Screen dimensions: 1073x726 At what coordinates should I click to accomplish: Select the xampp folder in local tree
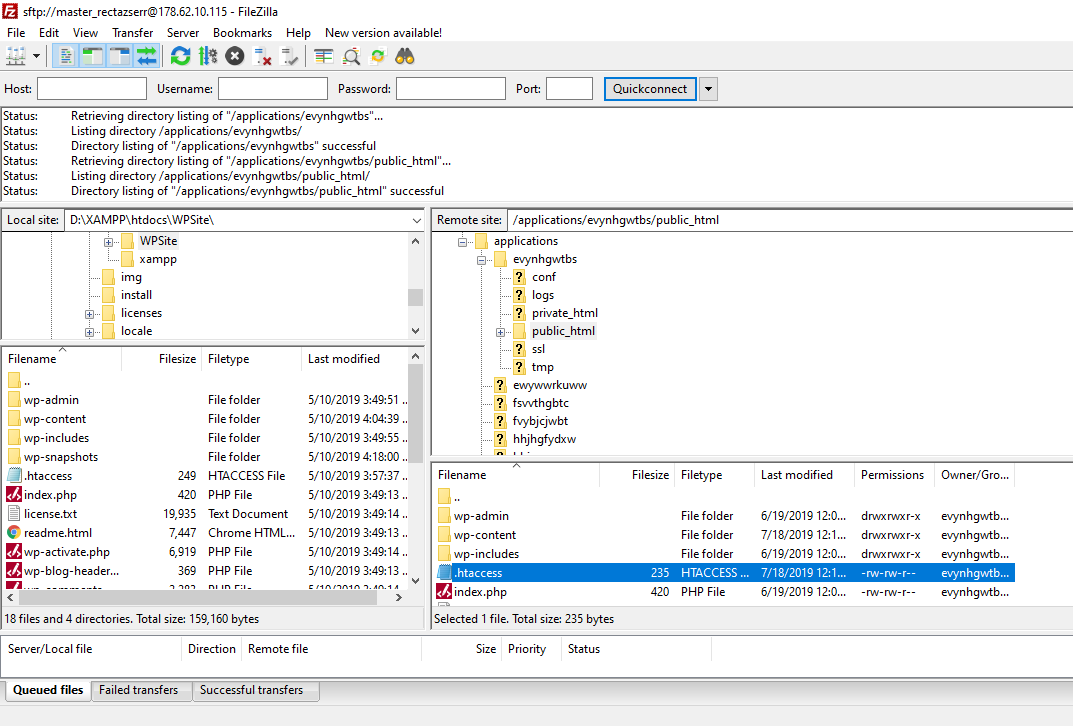(158, 259)
